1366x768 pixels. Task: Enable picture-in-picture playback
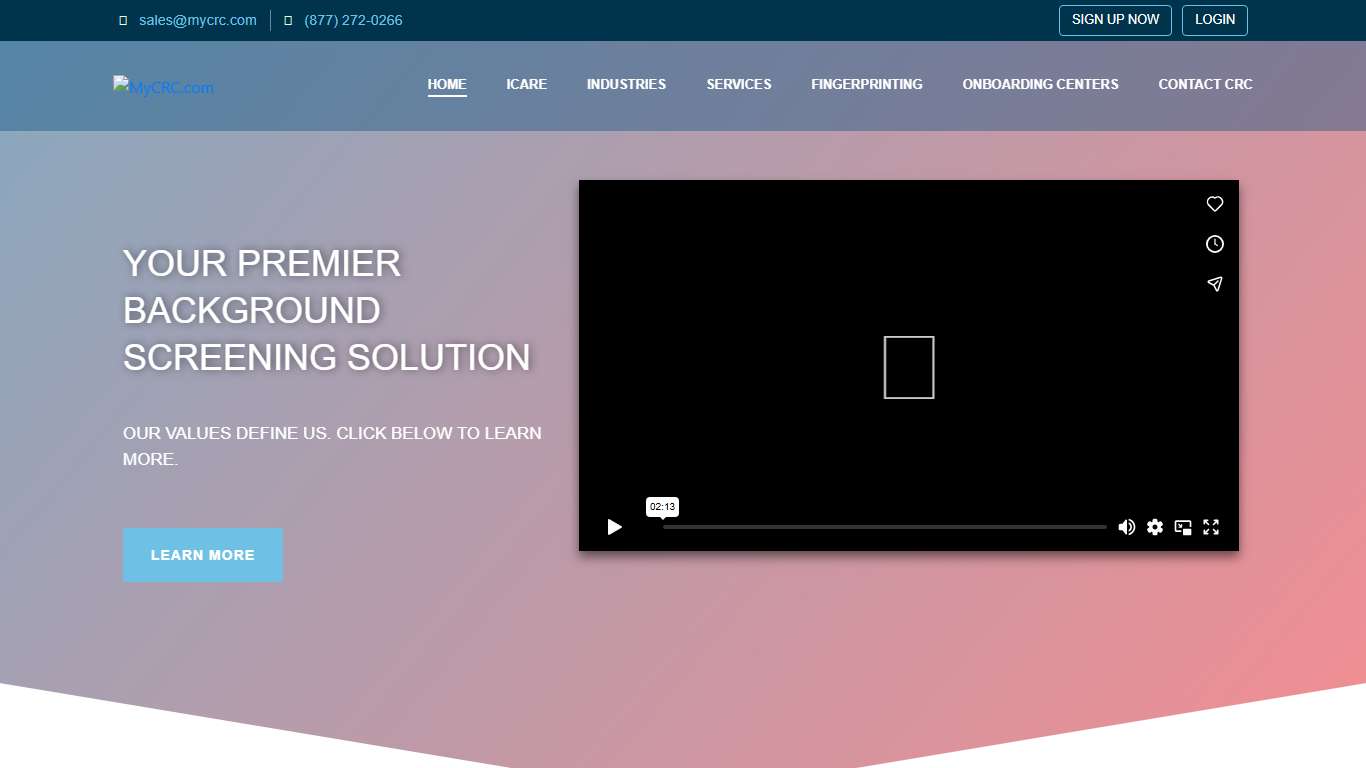click(1183, 527)
